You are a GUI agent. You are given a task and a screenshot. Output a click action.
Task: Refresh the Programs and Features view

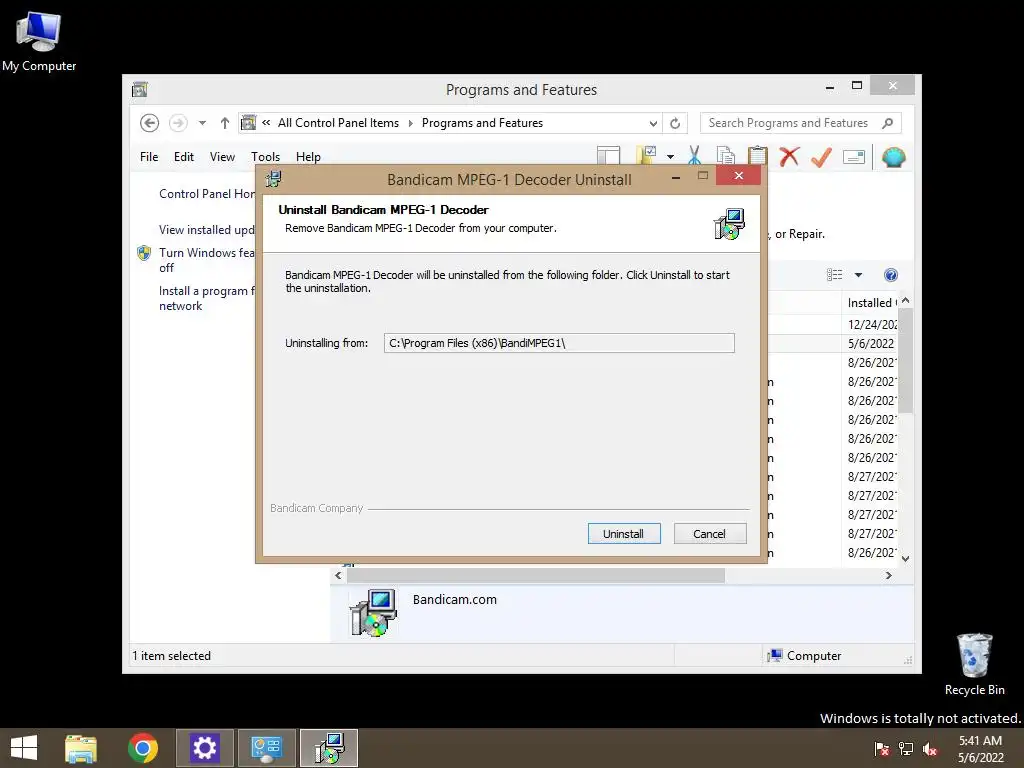[675, 123]
